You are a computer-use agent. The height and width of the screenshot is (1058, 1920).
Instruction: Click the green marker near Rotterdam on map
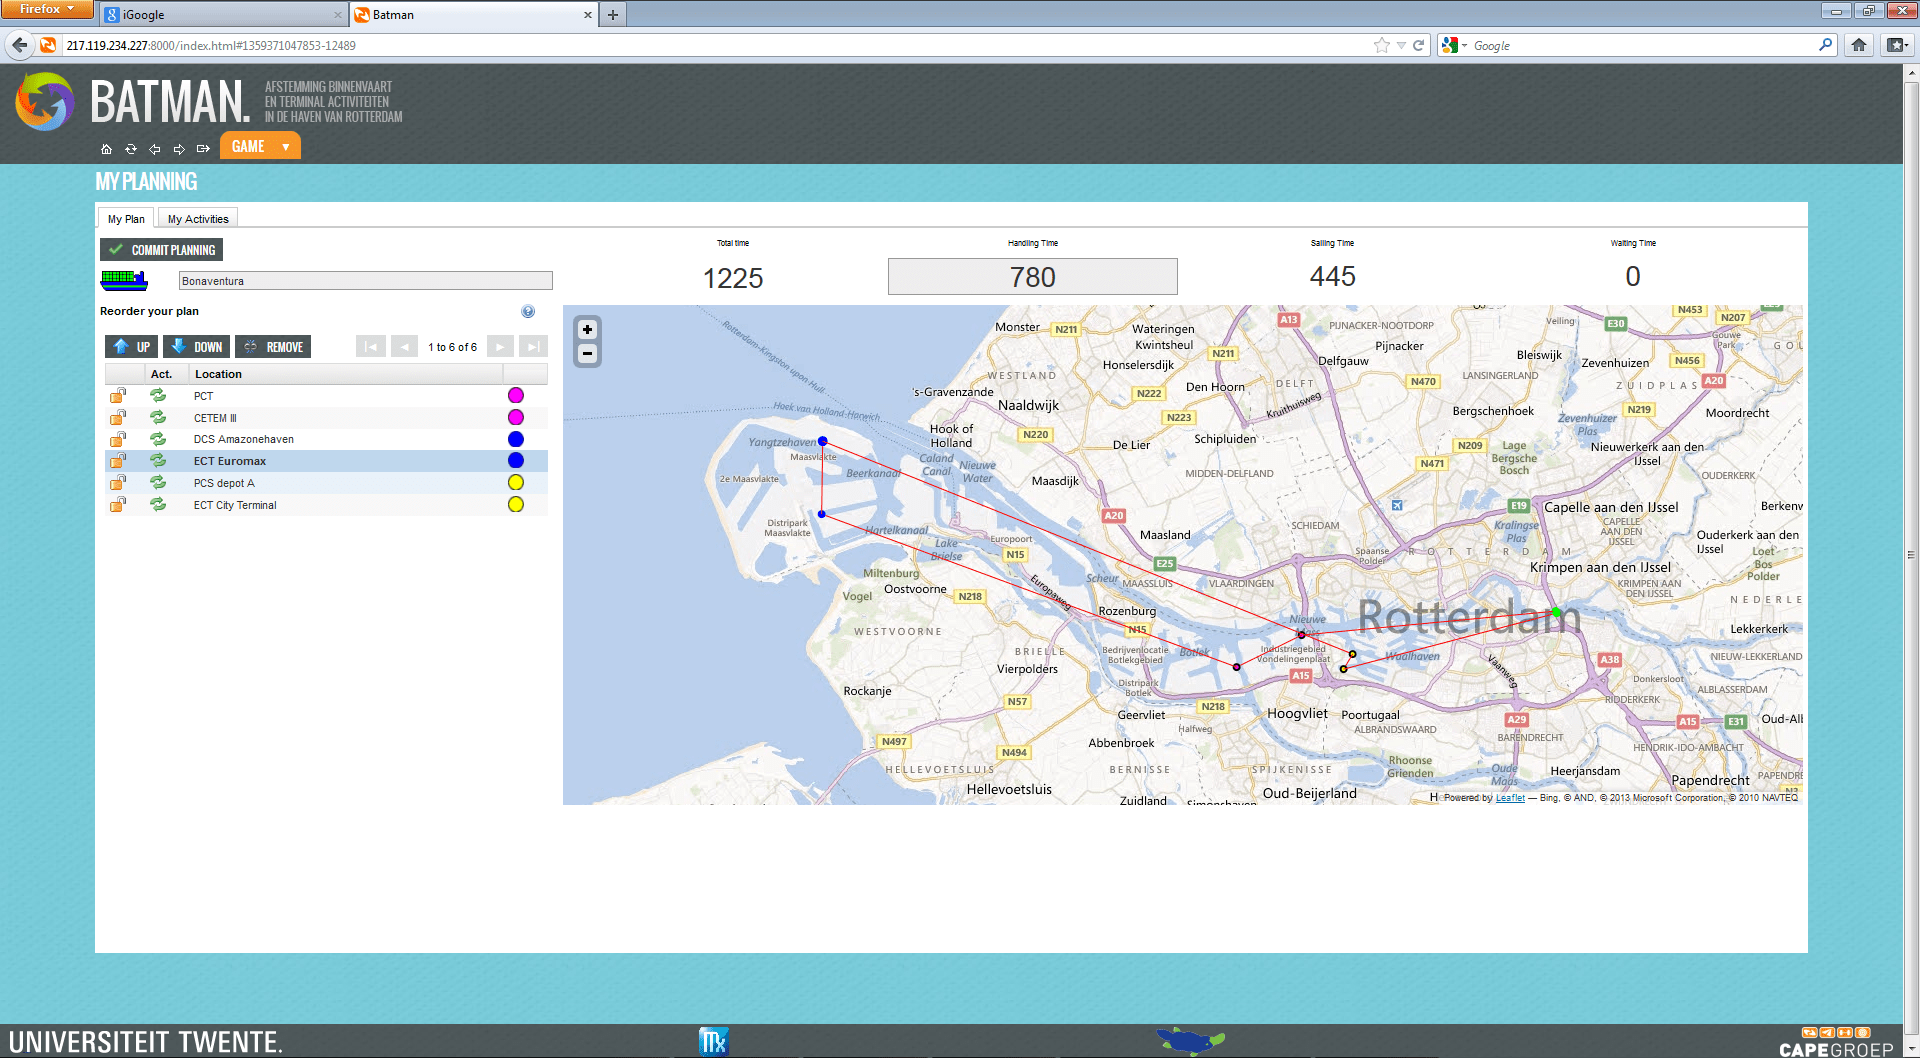tap(1556, 612)
